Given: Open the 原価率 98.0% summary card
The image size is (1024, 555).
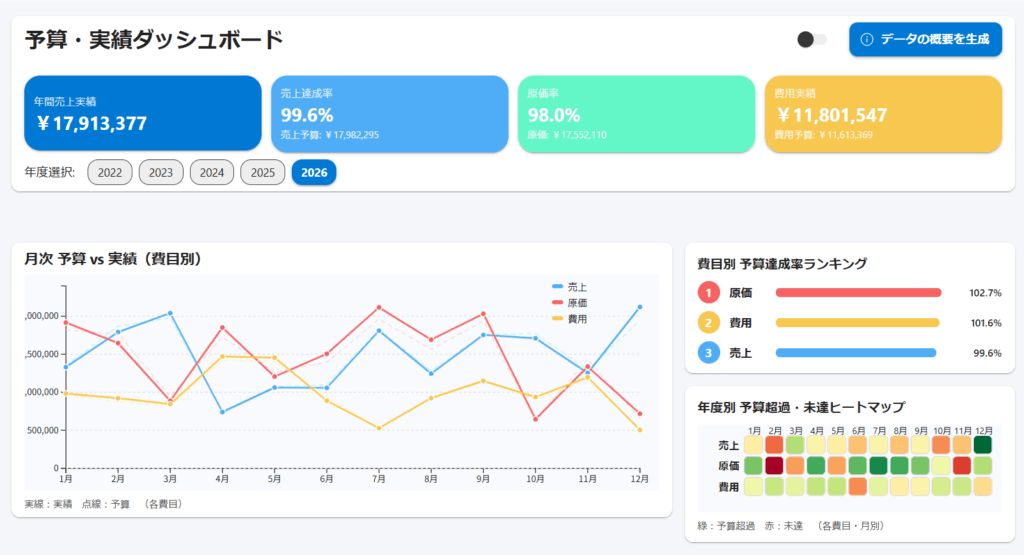Looking at the screenshot, I should coord(636,114).
